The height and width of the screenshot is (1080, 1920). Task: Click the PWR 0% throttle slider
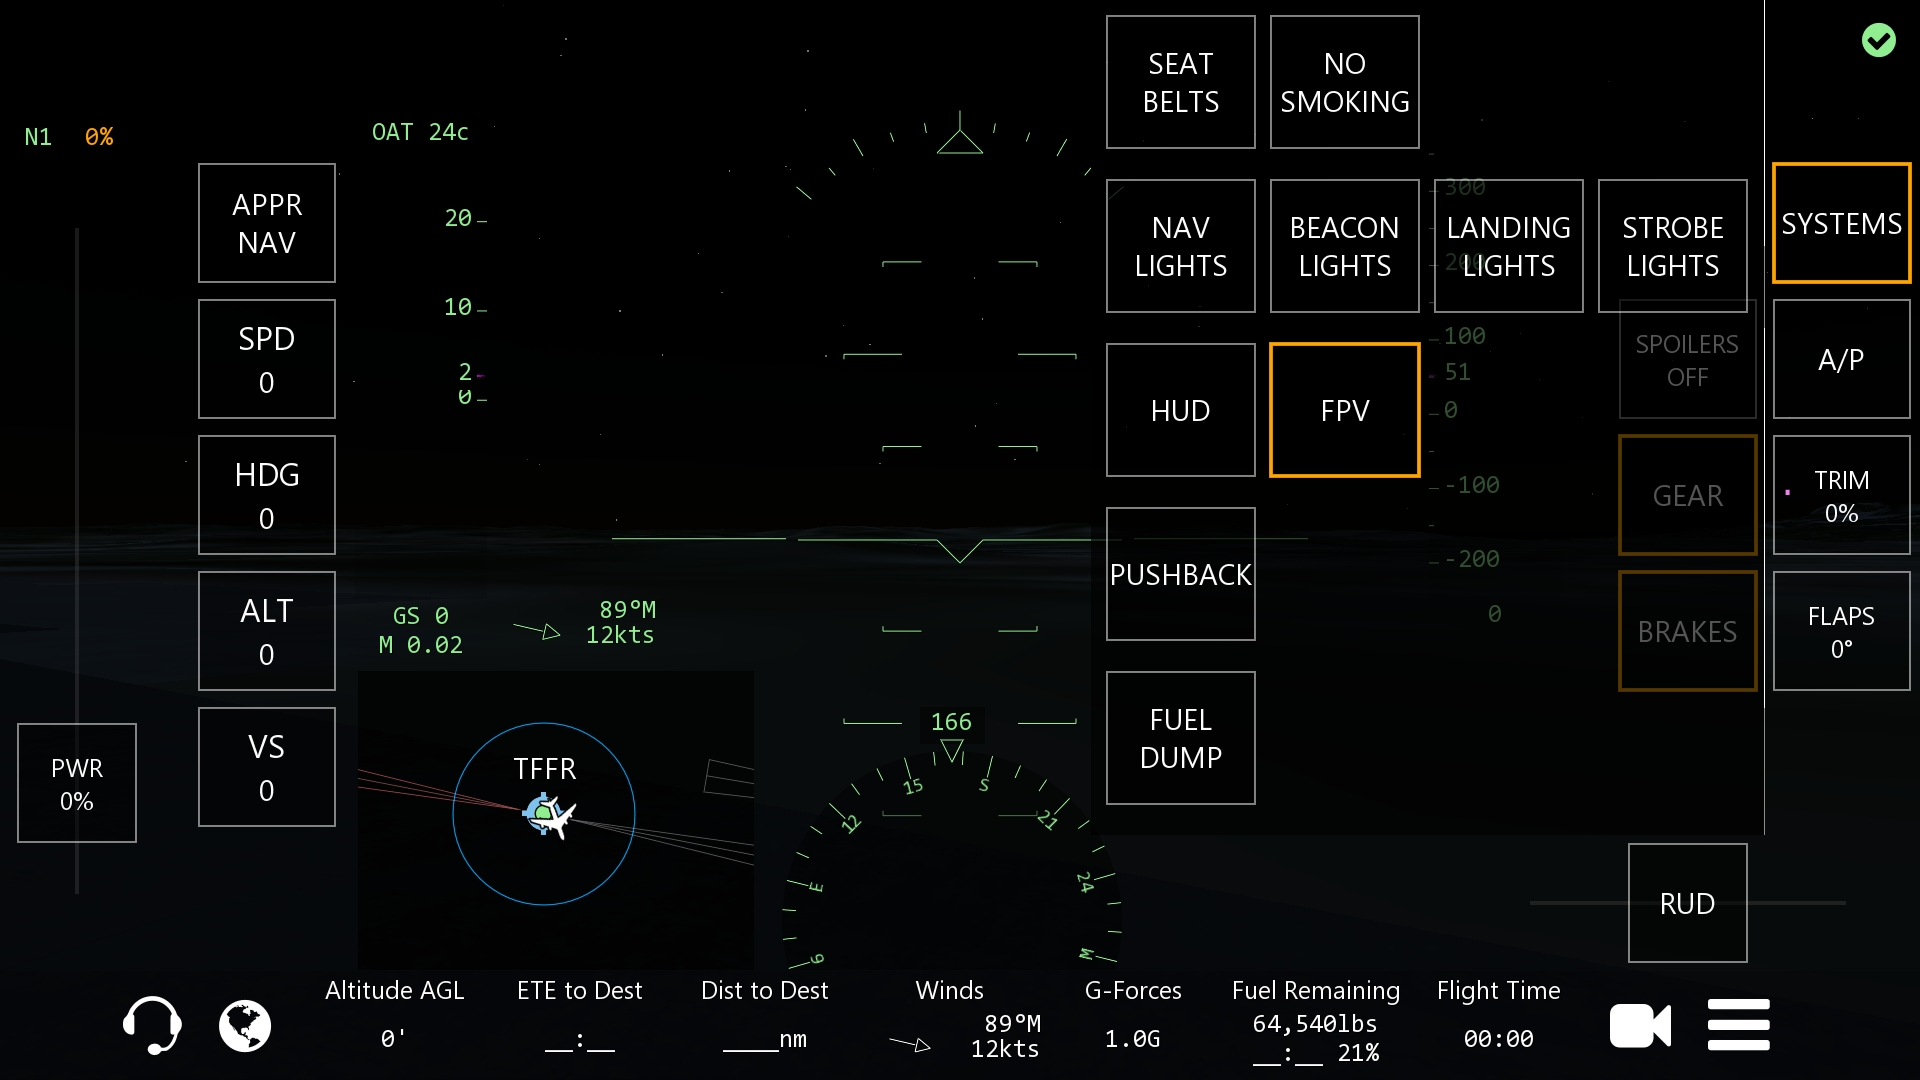(77, 783)
